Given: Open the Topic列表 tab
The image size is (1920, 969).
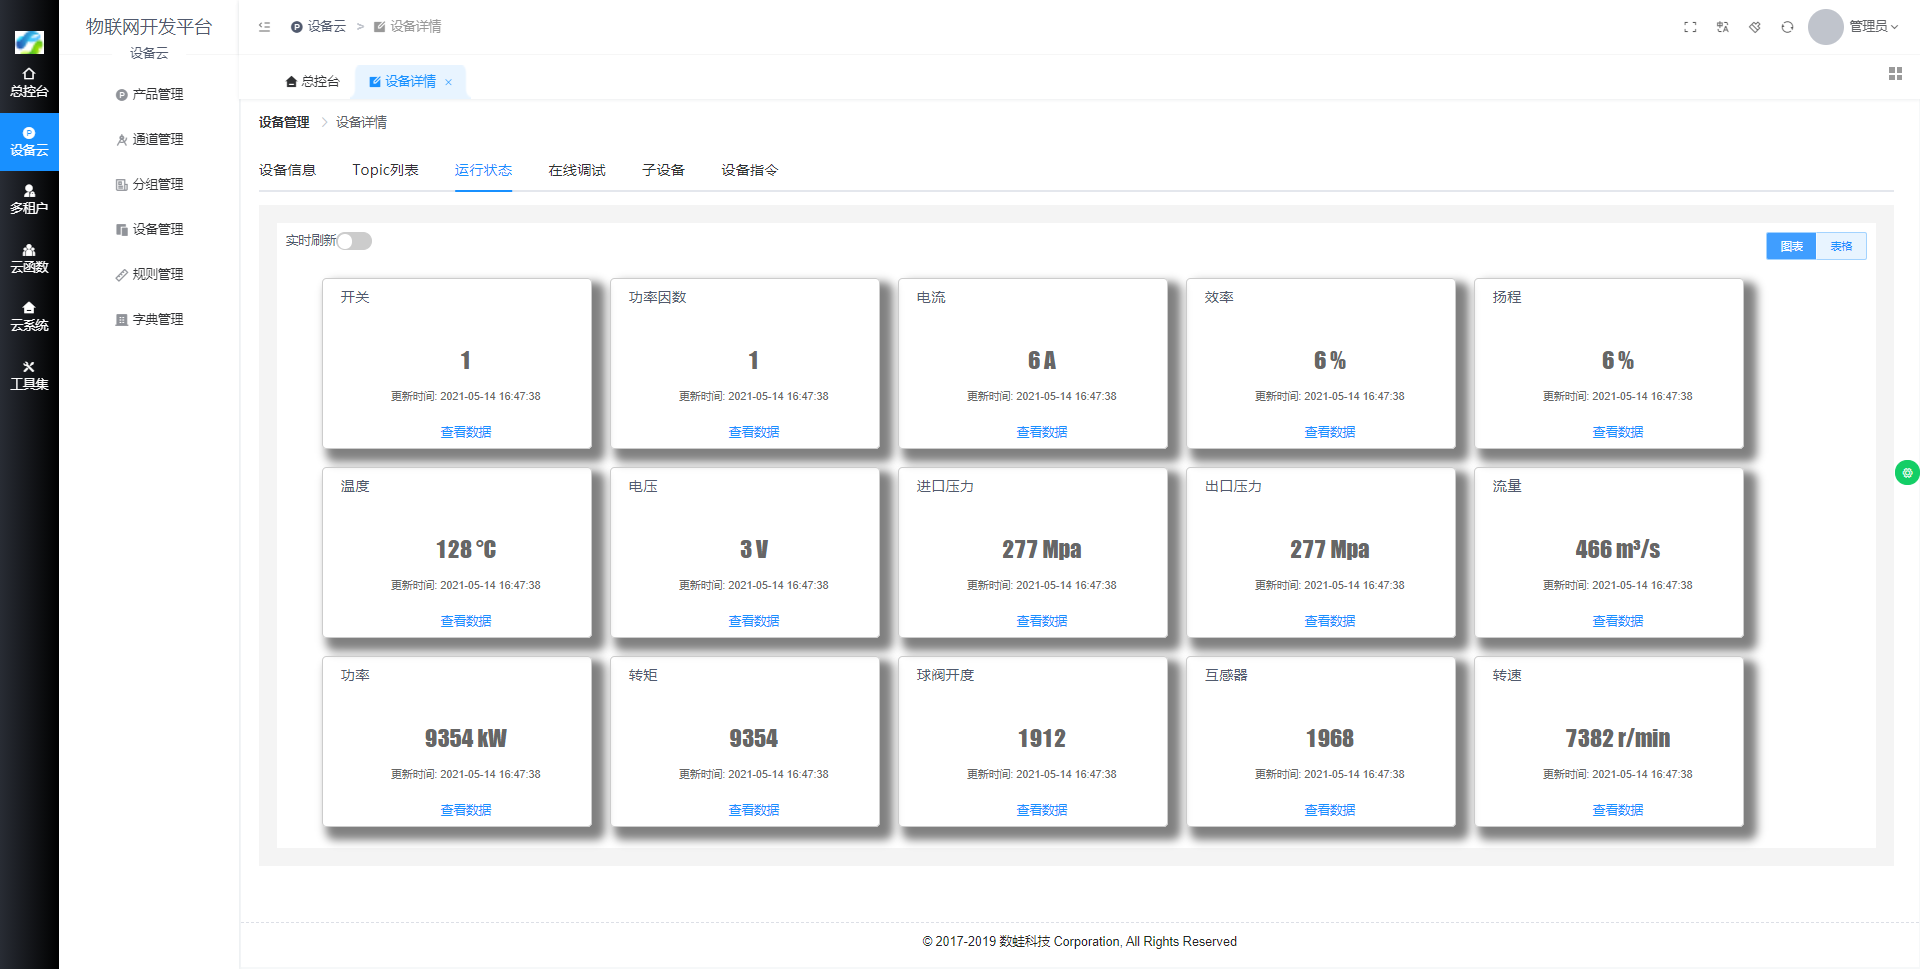Looking at the screenshot, I should pos(385,170).
